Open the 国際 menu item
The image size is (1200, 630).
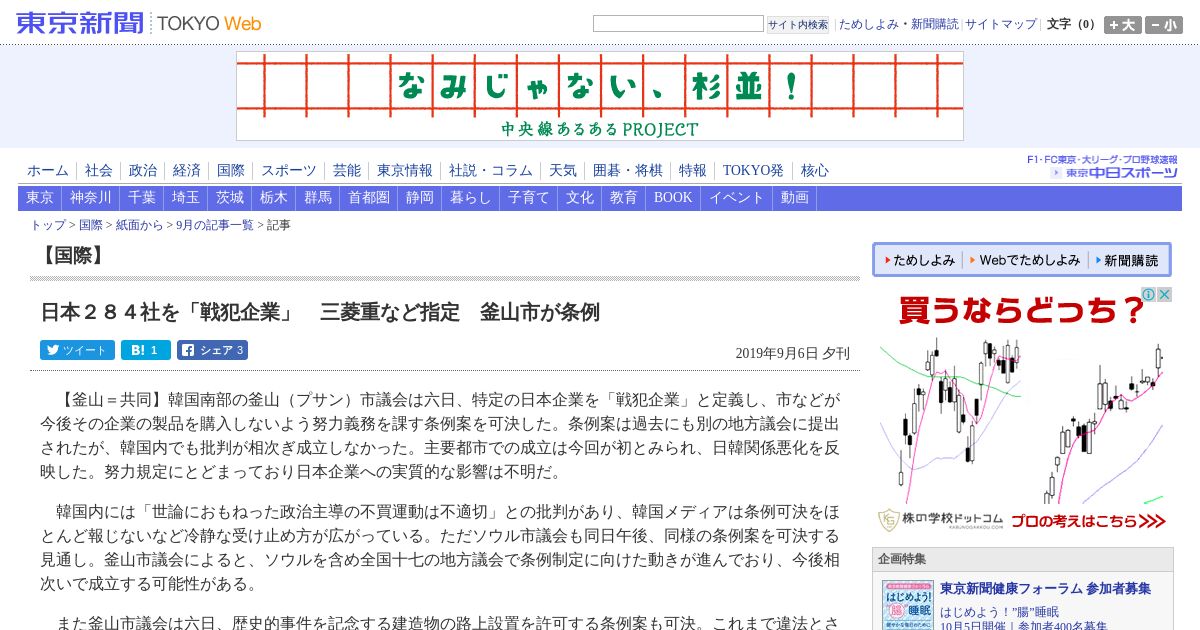click(x=231, y=170)
